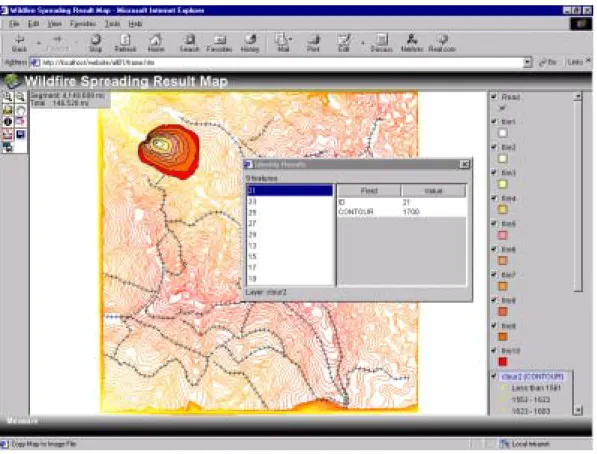Select the Zoom In map tool
This screenshot has height=454, width=597.
[8, 97]
